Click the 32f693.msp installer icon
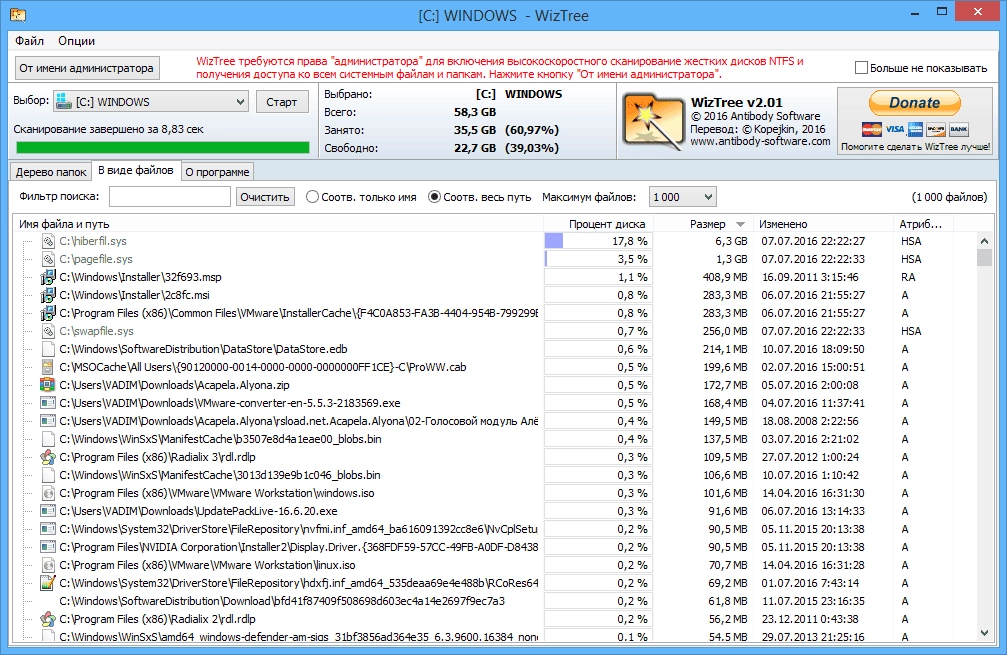The height and width of the screenshot is (655, 1007). tap(48, 277)
